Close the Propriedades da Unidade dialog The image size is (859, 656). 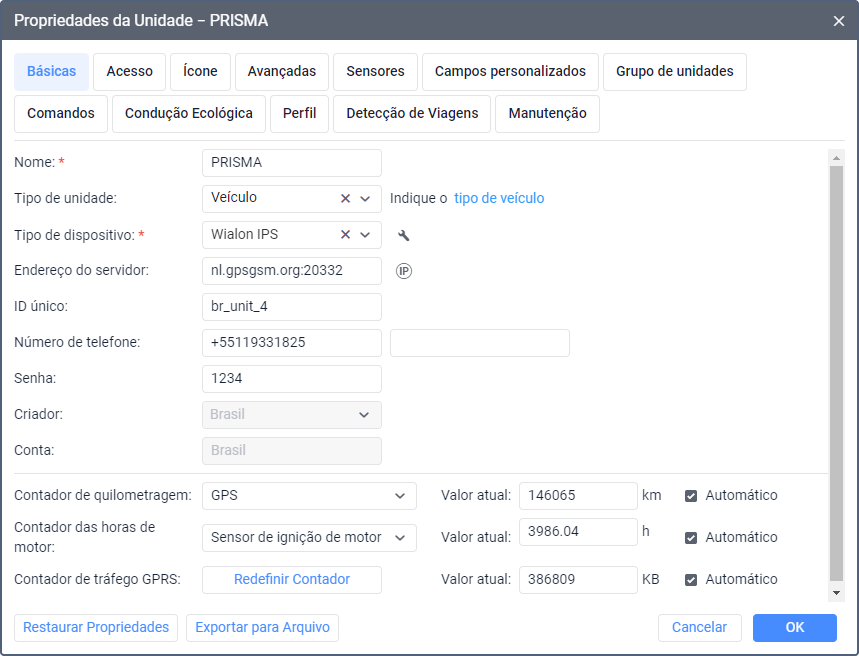(x=839, y=20)
